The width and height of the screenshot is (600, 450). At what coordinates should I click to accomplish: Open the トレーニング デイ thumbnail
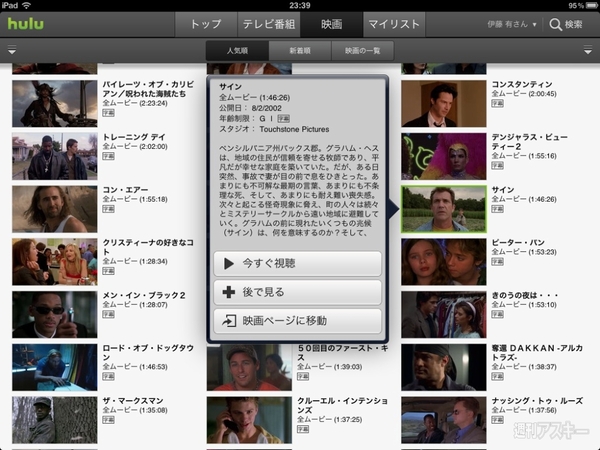(x=55, y=156)
